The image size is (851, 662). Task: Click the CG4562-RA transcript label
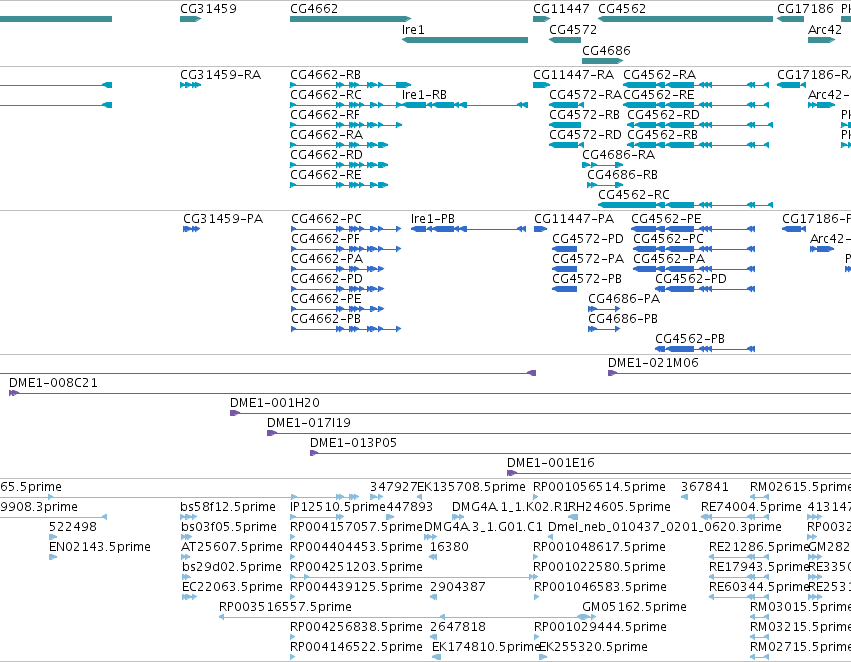[x=659, y=75]
